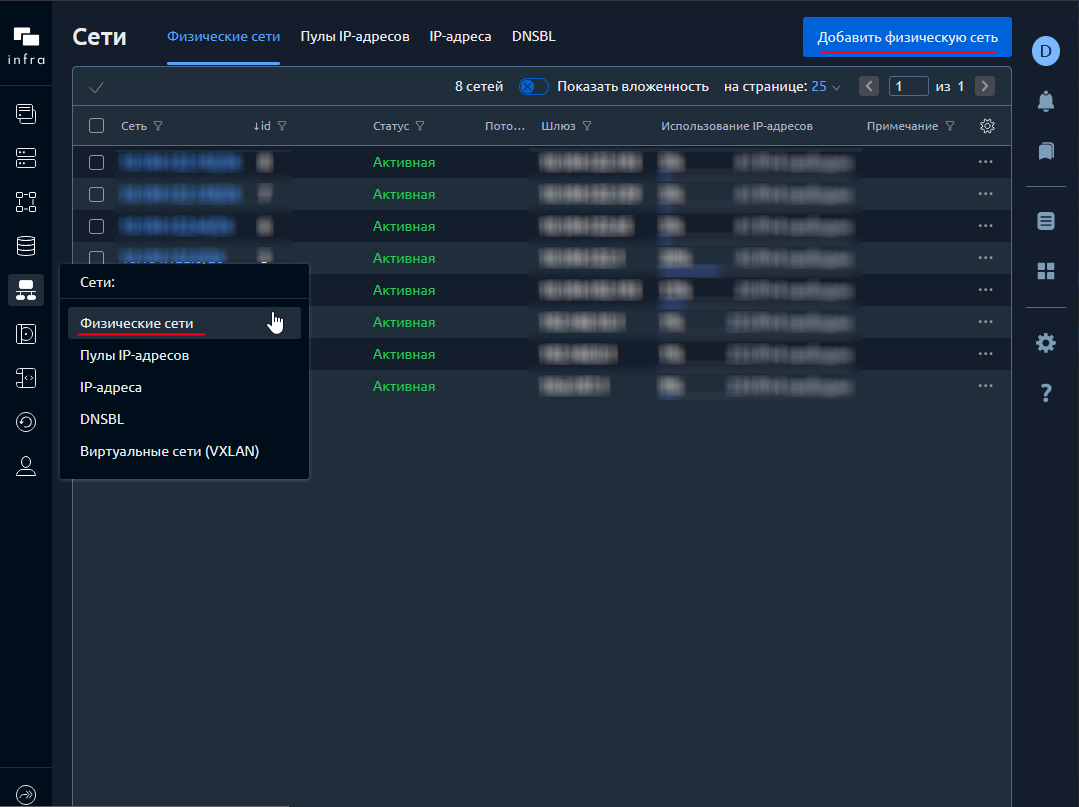Screen dimensions: 1079x807
Task: Go to previous page arrow
Action: 868,86
